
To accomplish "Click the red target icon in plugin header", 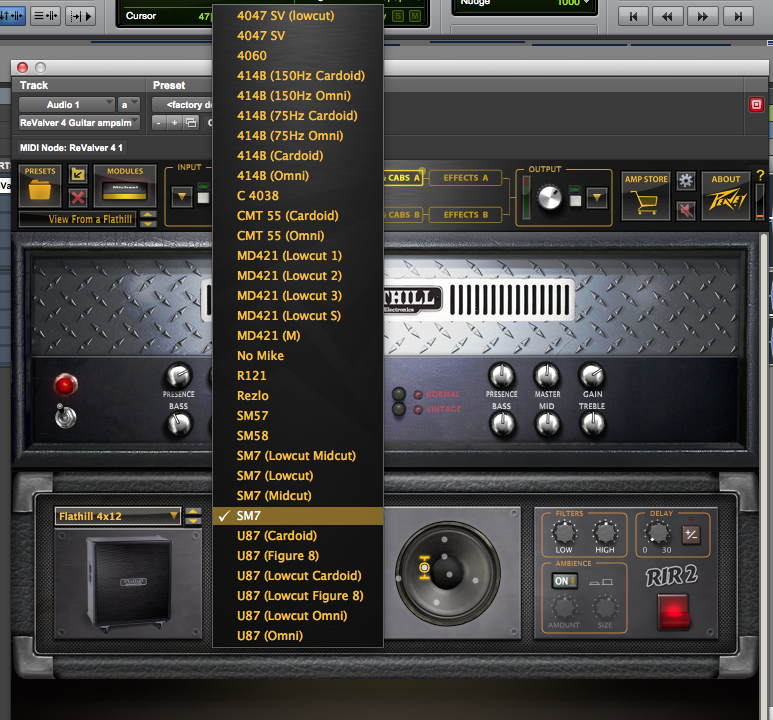I will coord(756,105).
